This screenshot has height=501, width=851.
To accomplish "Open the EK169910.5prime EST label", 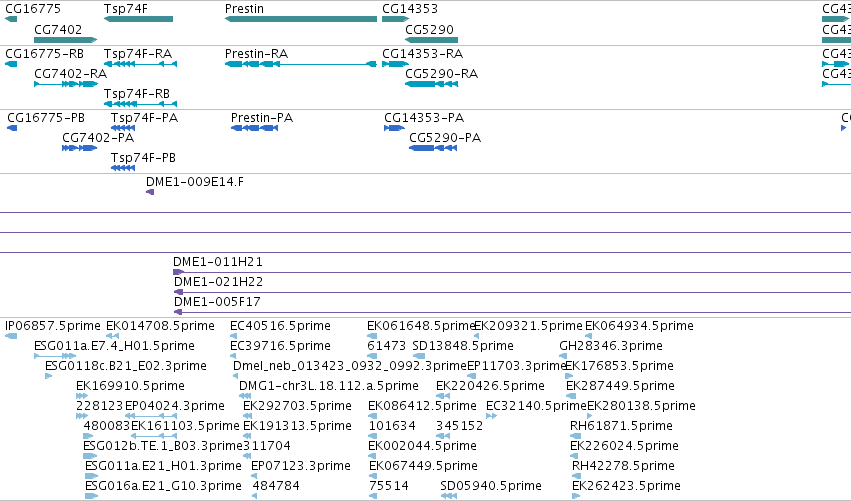I will [x=130, y=386].
